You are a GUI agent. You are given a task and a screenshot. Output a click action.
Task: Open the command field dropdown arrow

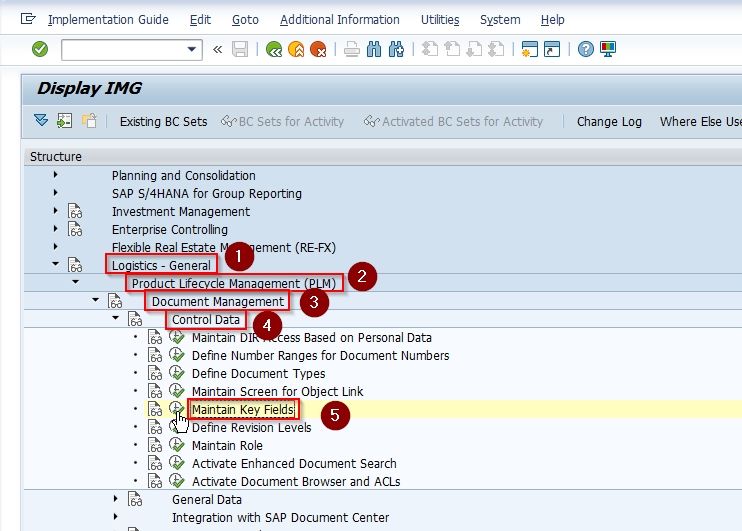[x=192, y=49]
